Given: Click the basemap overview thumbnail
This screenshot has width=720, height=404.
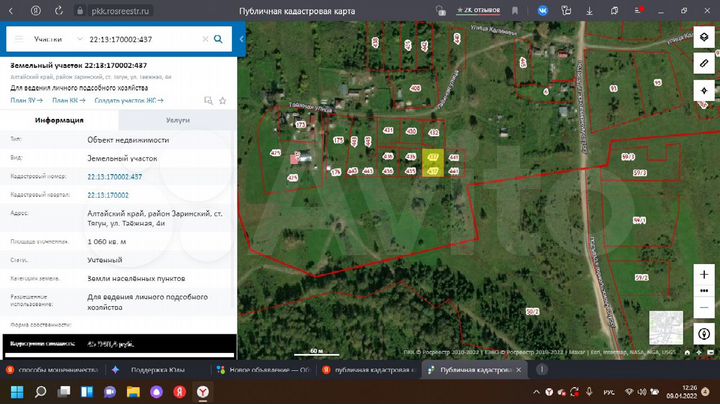Looking at the screenshot, I should (666, 328).
